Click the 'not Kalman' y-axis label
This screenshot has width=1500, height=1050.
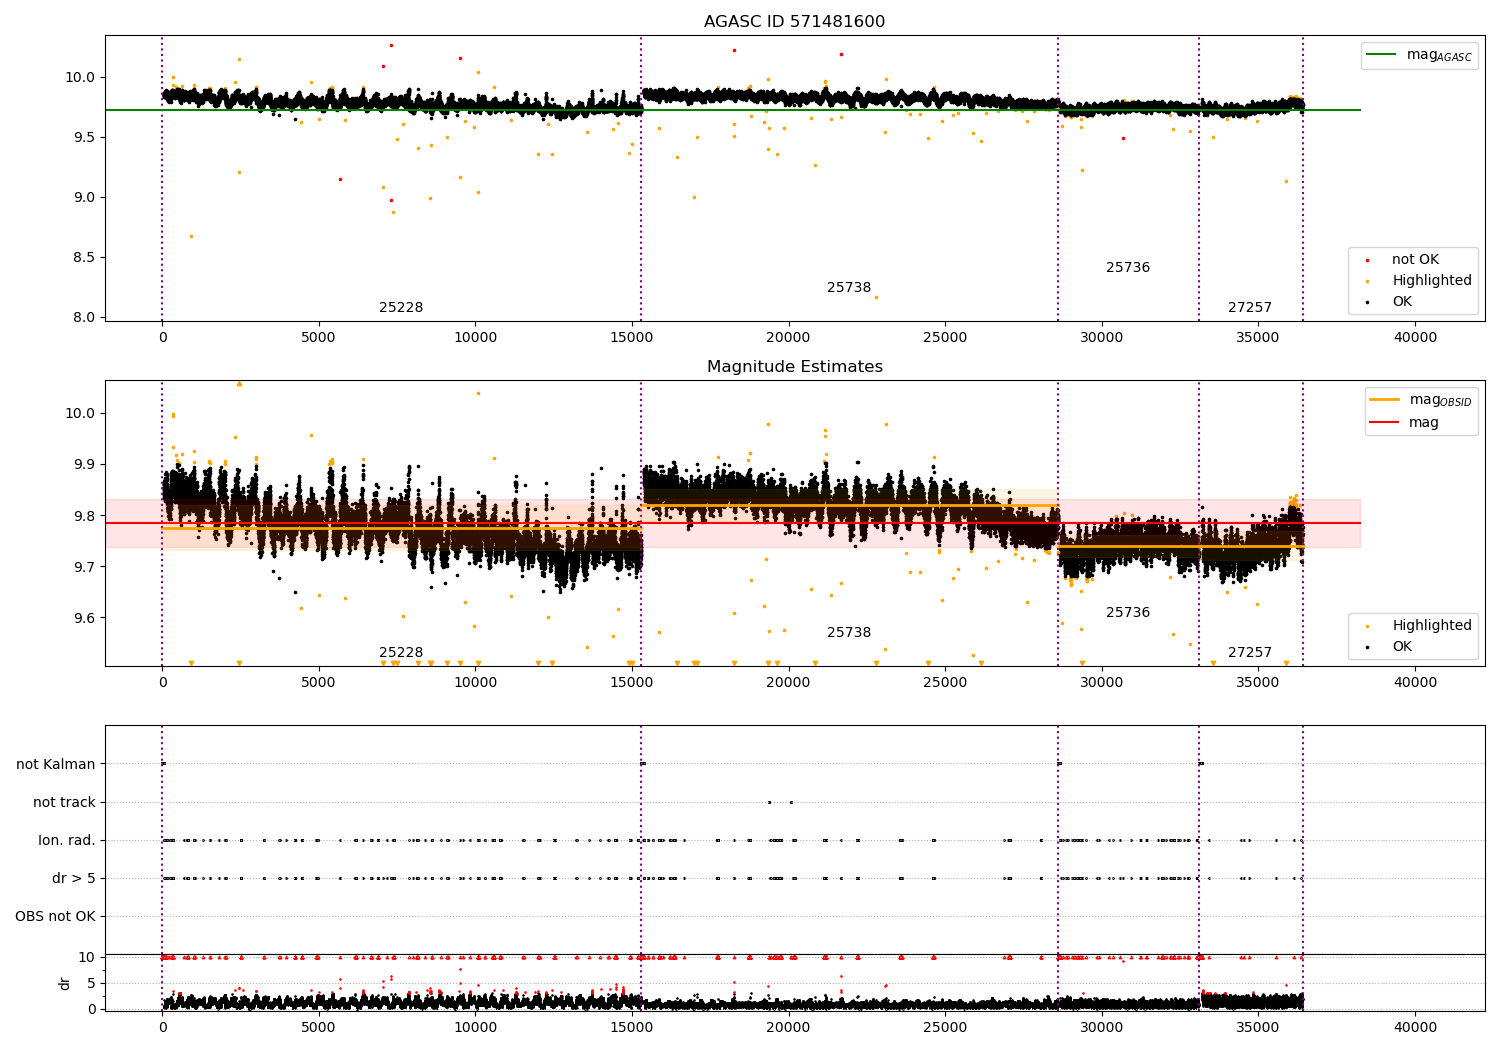coord(56,764)
